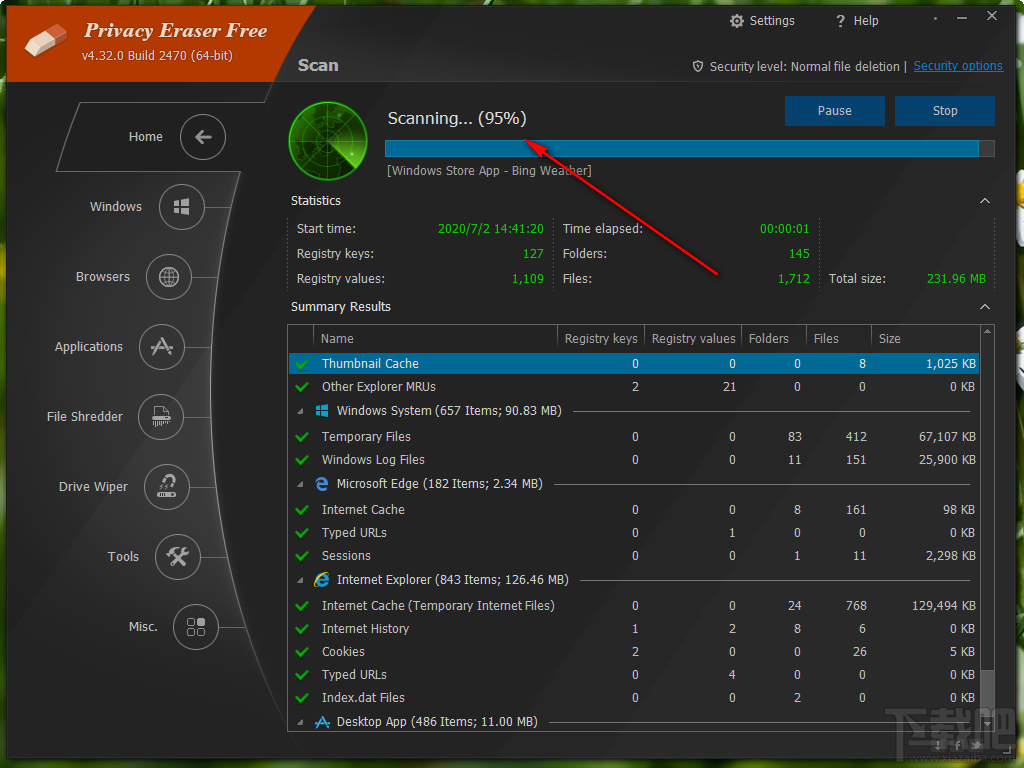Open the Drive Wiper icon
The height and width of the screenshot is (768, 1024).
(x=167, y=487)
